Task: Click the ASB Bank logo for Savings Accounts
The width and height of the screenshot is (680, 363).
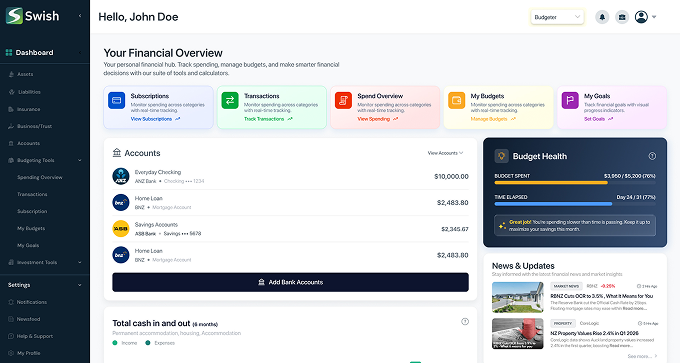Action: [121, 229]
